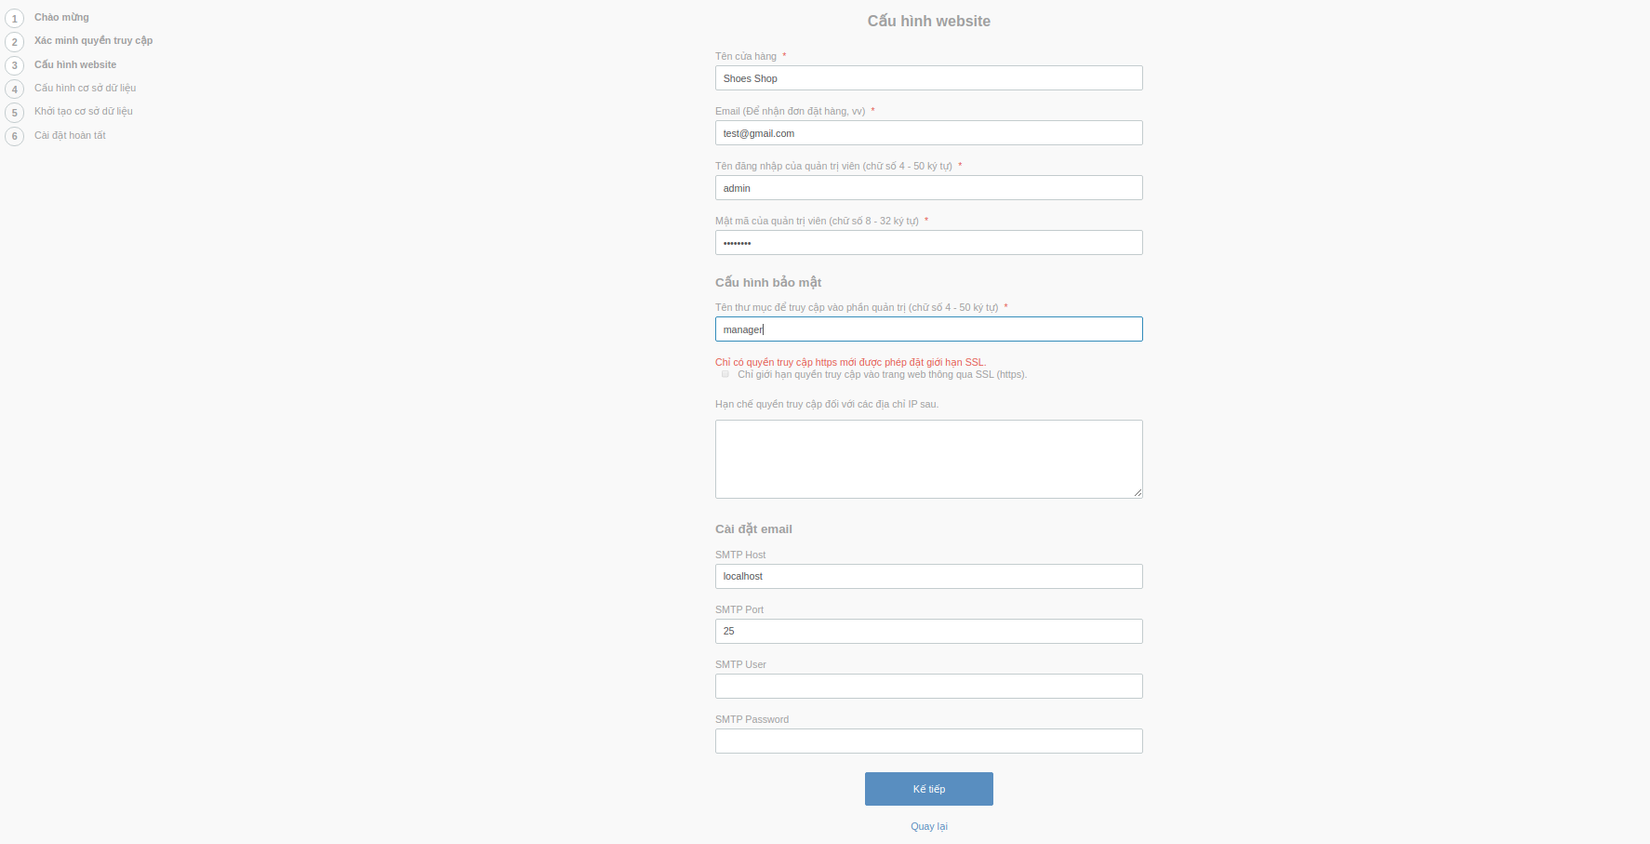Image resolution: width=1650 pixels, height=844 pixels.
Task: Click the Email field containing test@gmail.com
Action: pyautogui.click(x=928, y=133)
